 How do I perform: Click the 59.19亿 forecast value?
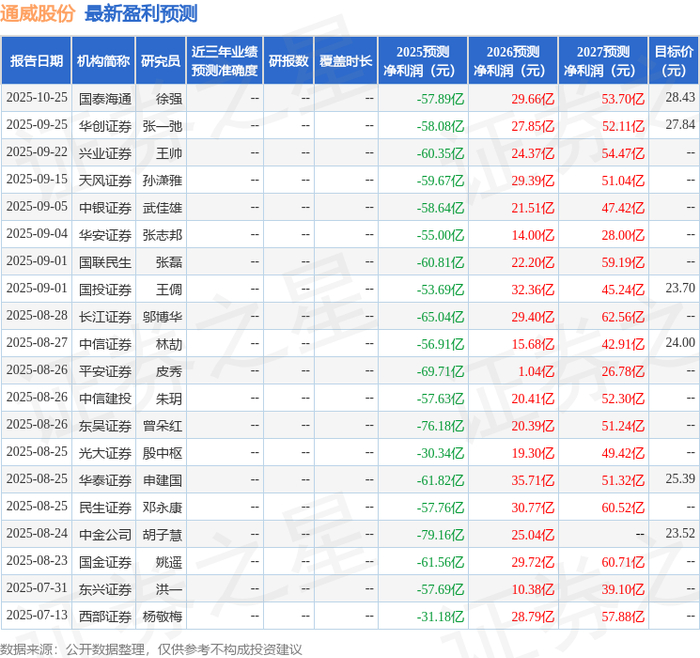click(623, 262)
